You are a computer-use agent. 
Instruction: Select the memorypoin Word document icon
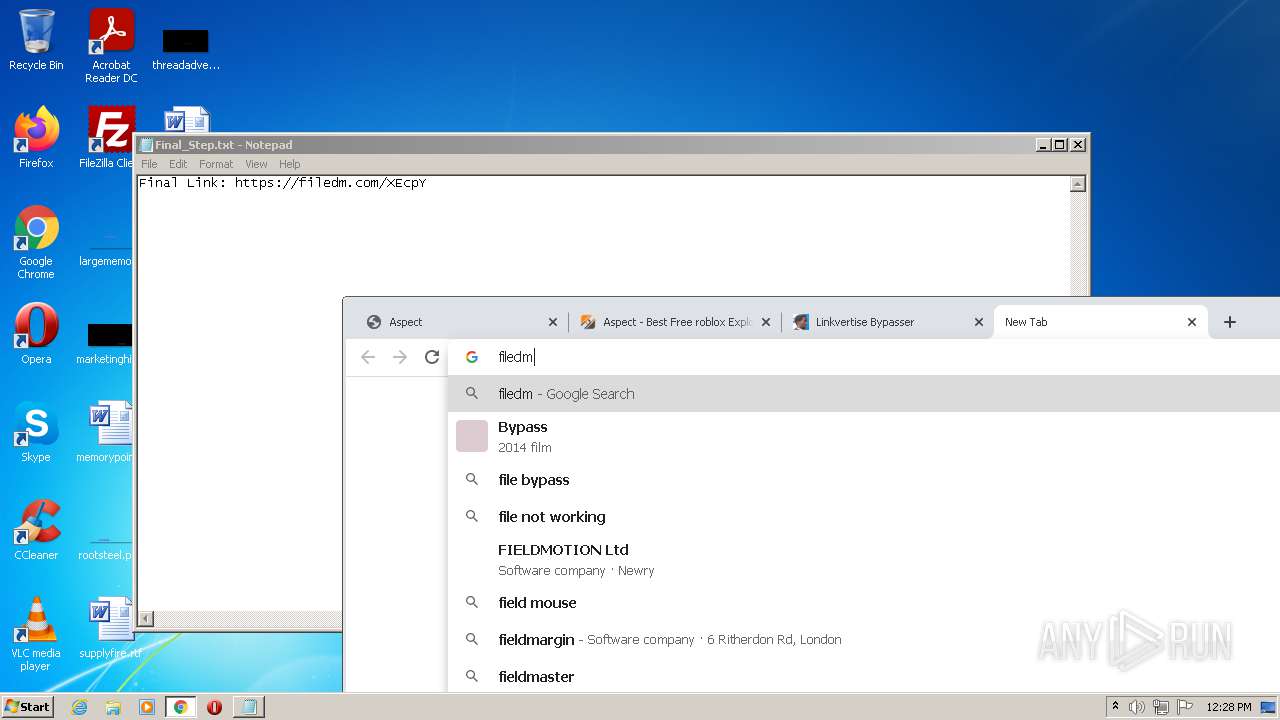pyautogui.click(x=107, y=431)
